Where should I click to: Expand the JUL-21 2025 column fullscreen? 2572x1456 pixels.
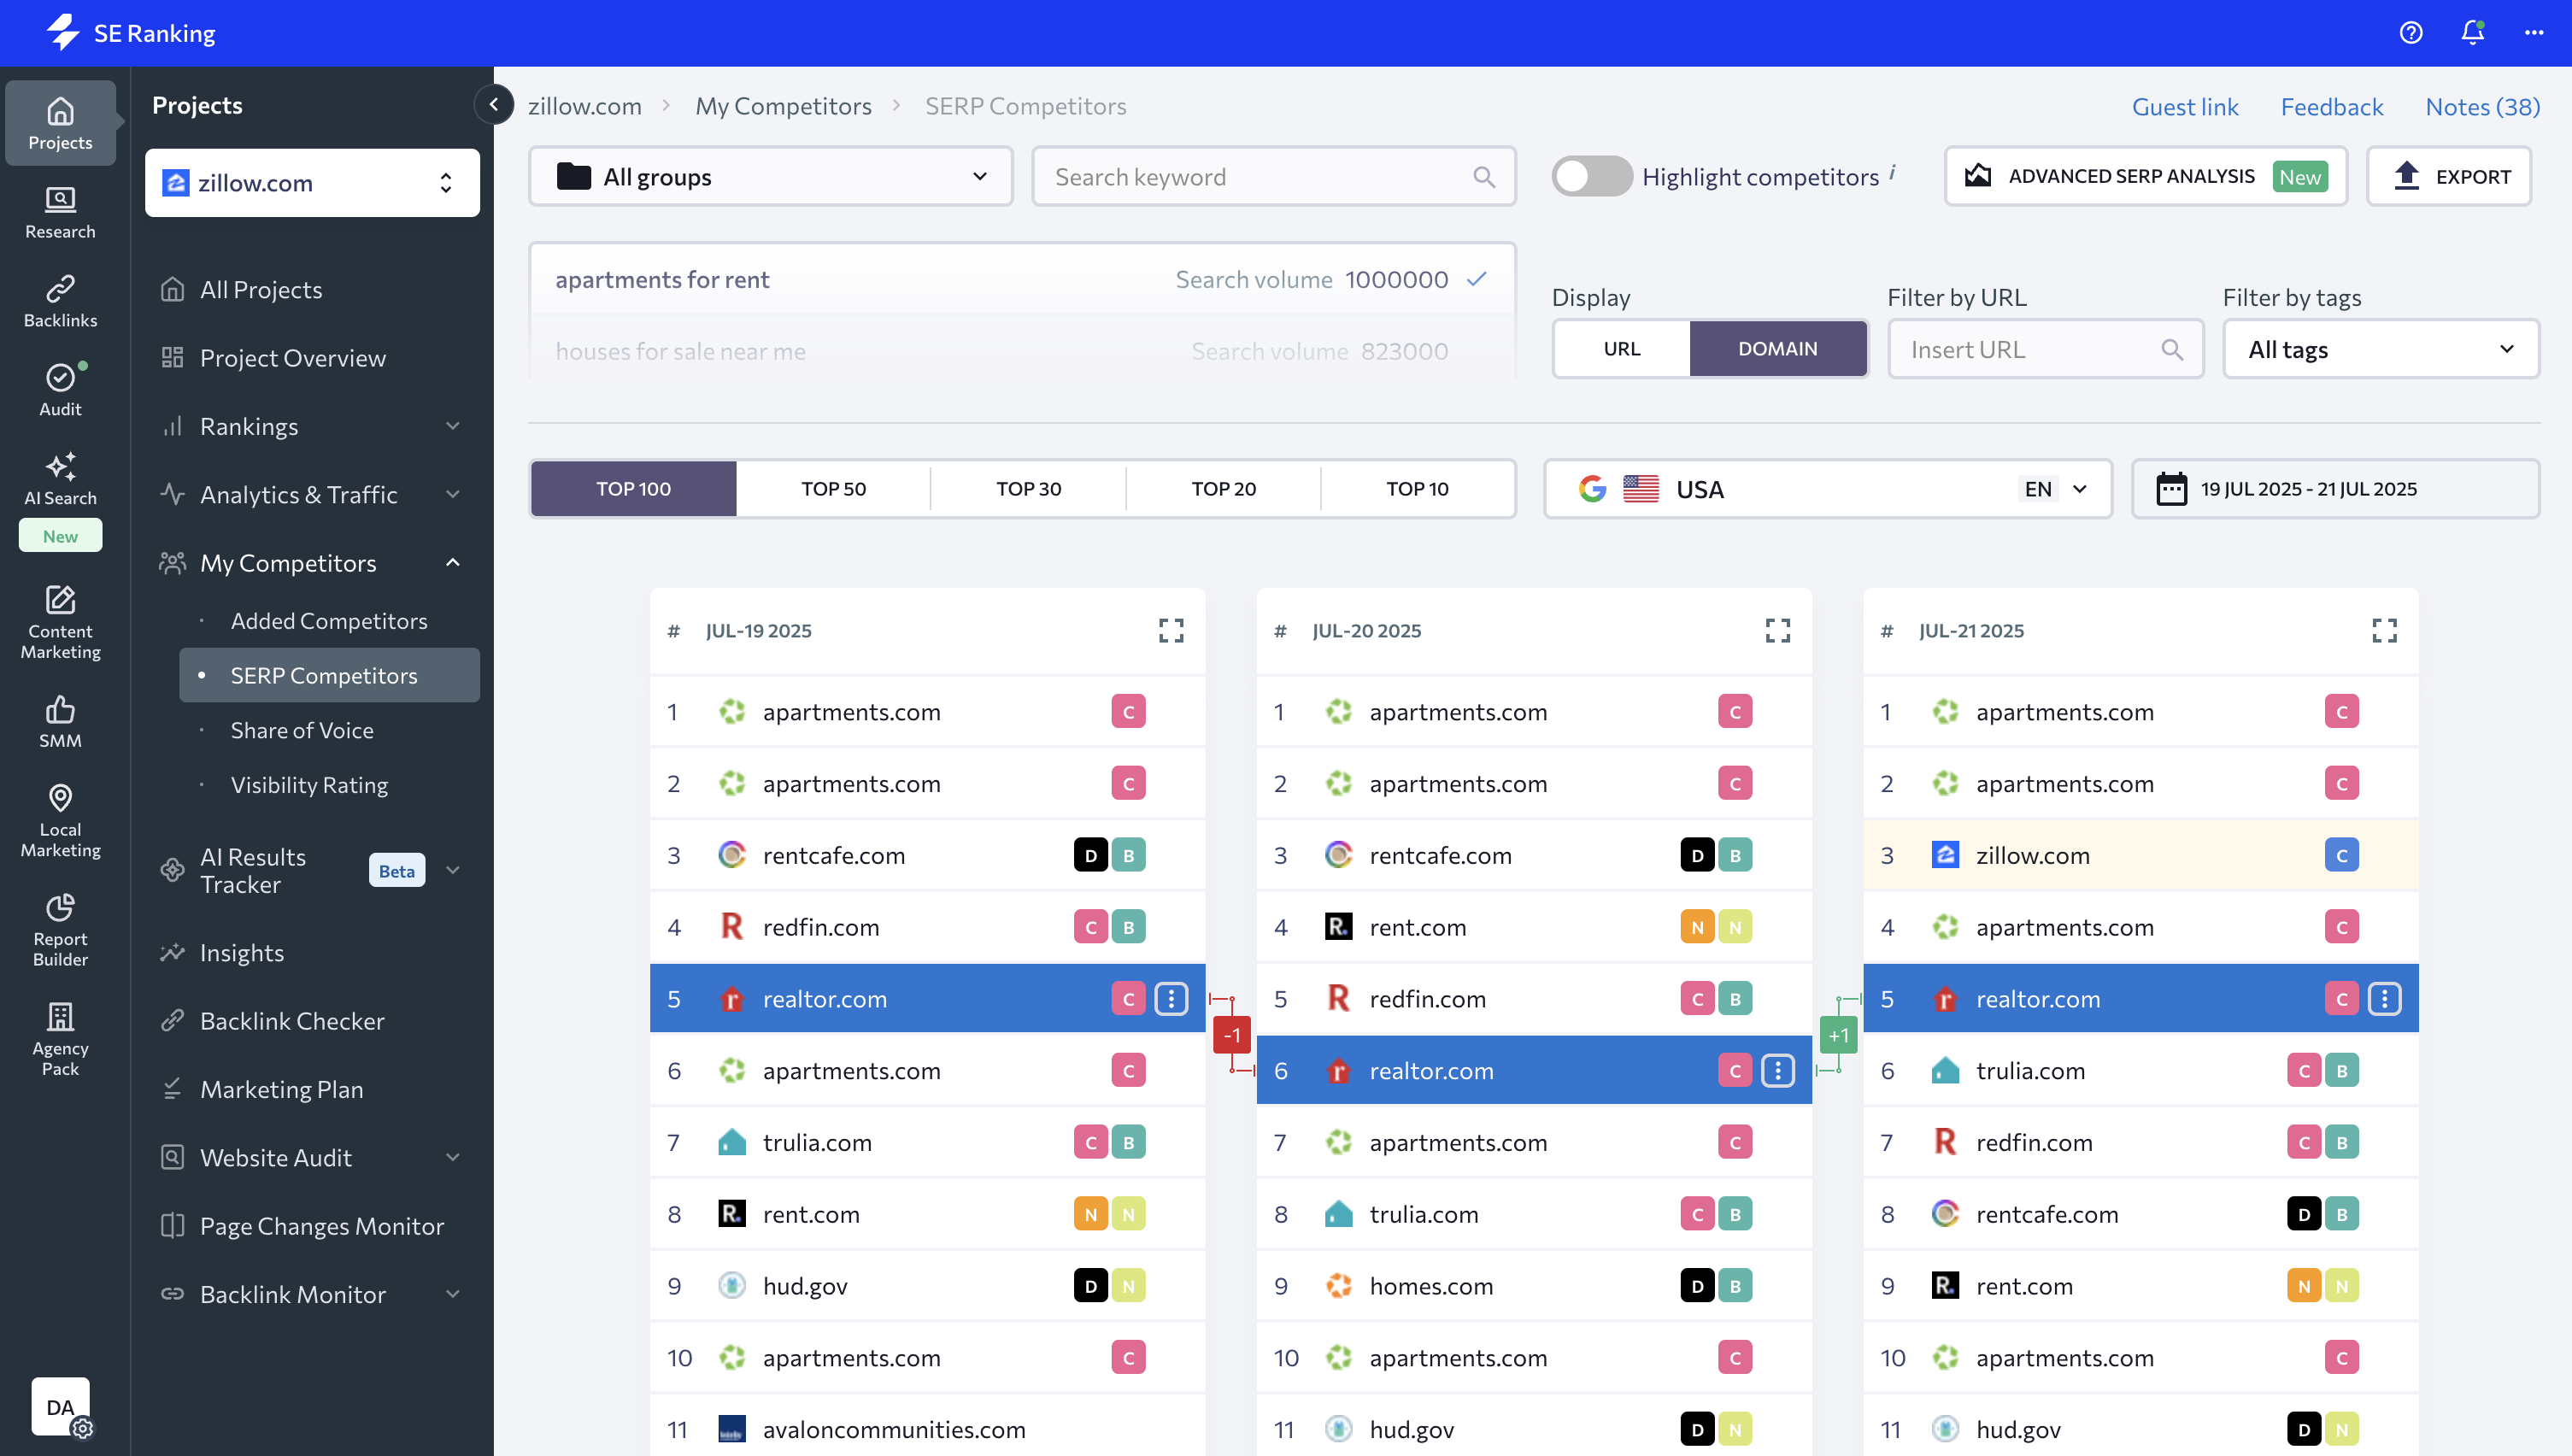pyautogui.click(x=2384, y=630)
